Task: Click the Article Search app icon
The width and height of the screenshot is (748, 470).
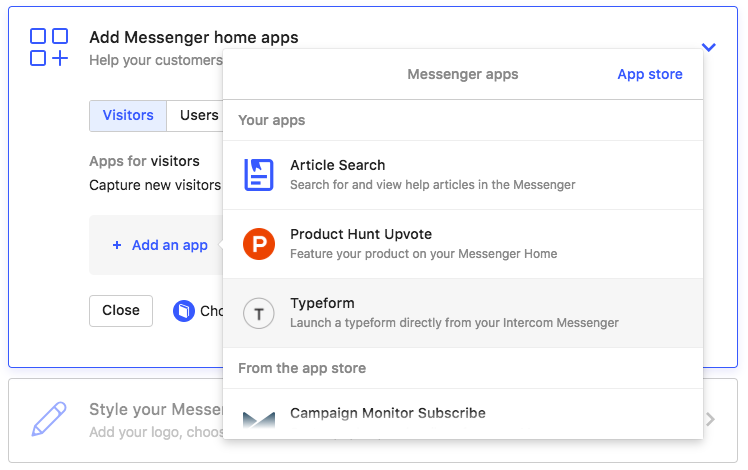Action: click(x=259, y=175)
